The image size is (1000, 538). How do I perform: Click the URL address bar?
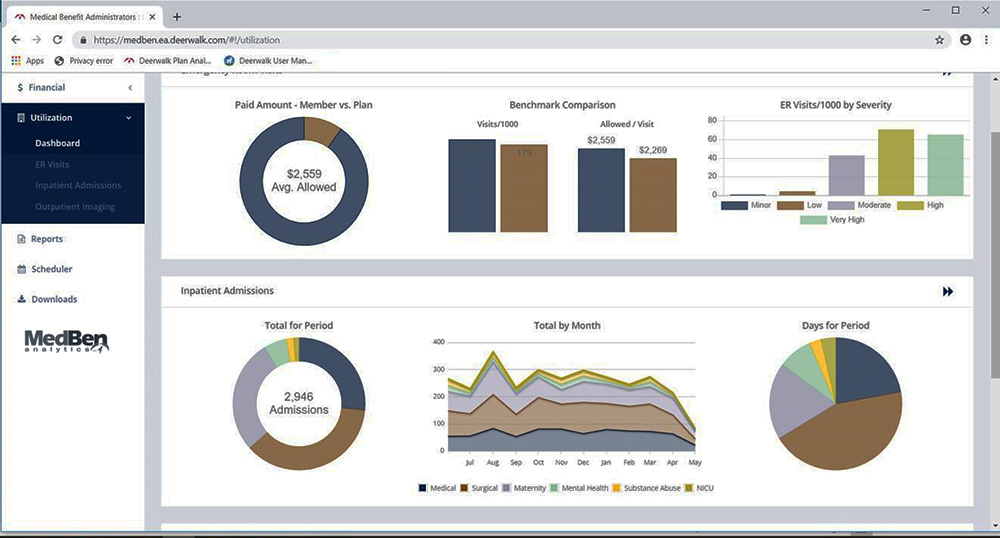coord(500,40)
